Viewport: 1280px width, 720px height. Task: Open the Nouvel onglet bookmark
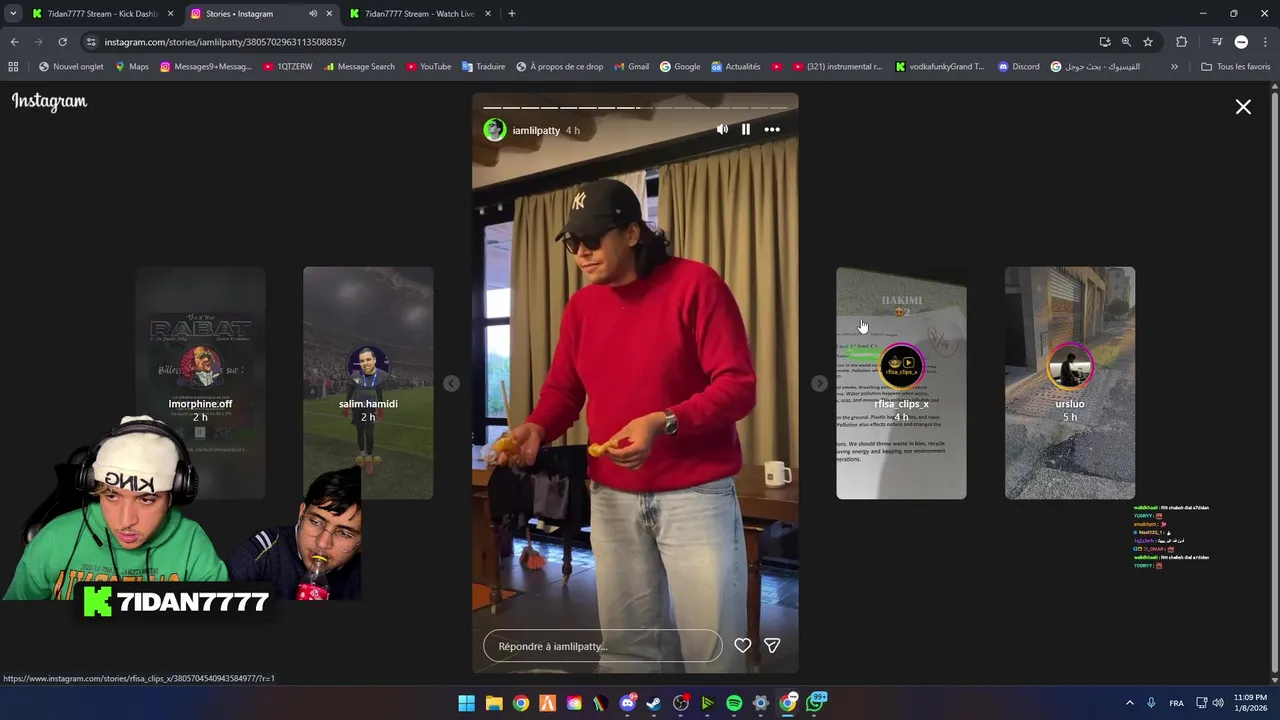tap(71, 67)
